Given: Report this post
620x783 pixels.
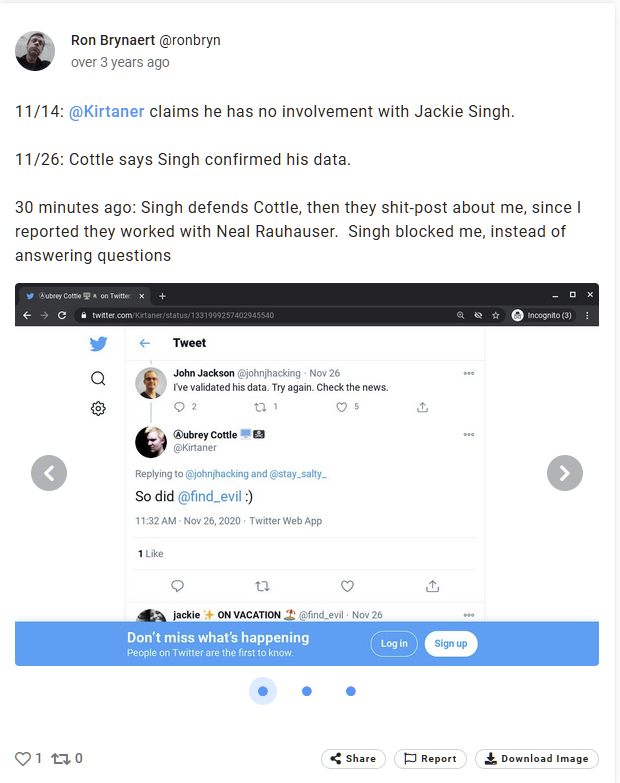Looking at the screenshot, I should point(430,759).
